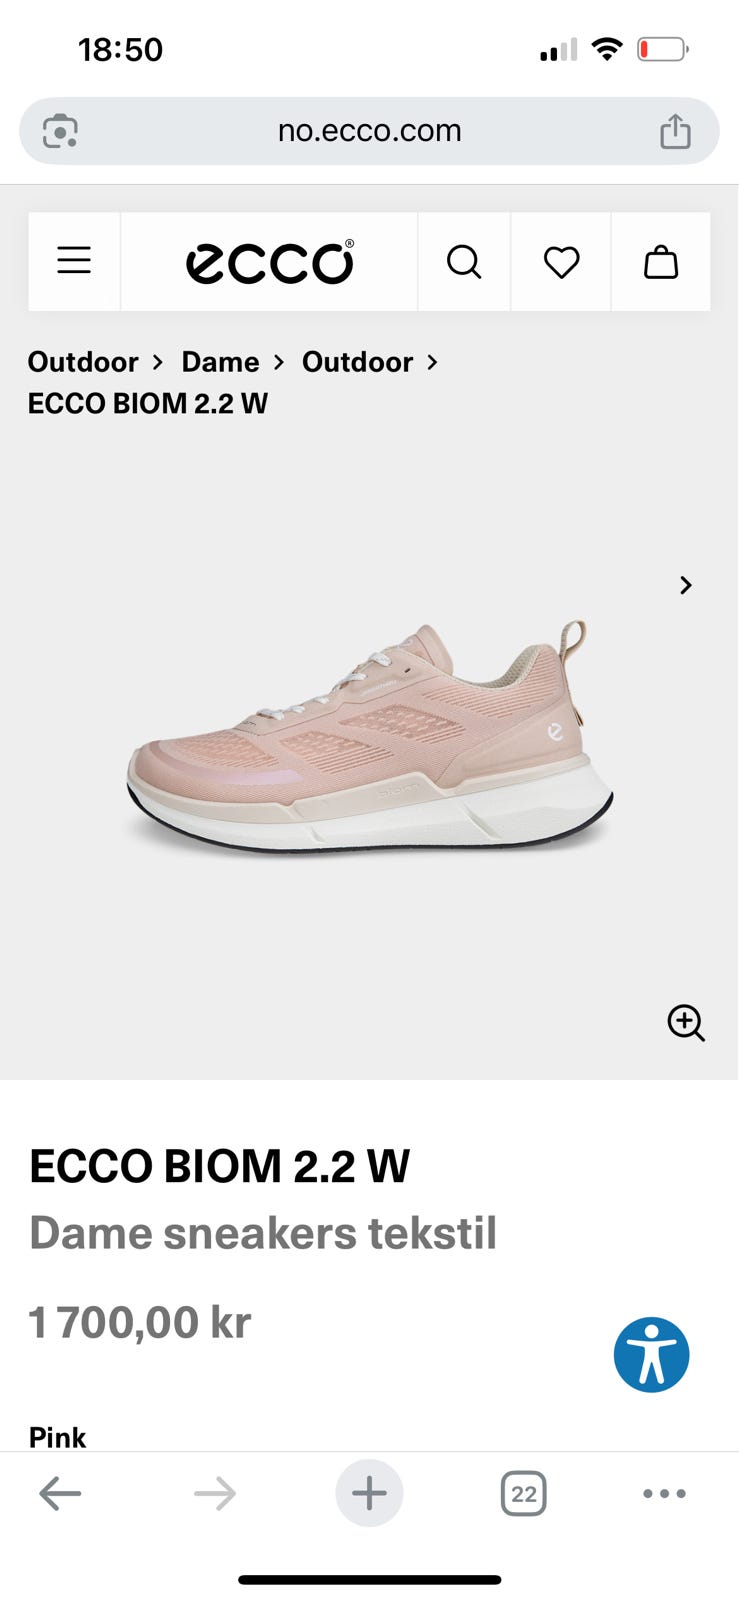Open the blue accessibility widget

pos(652,1355)
